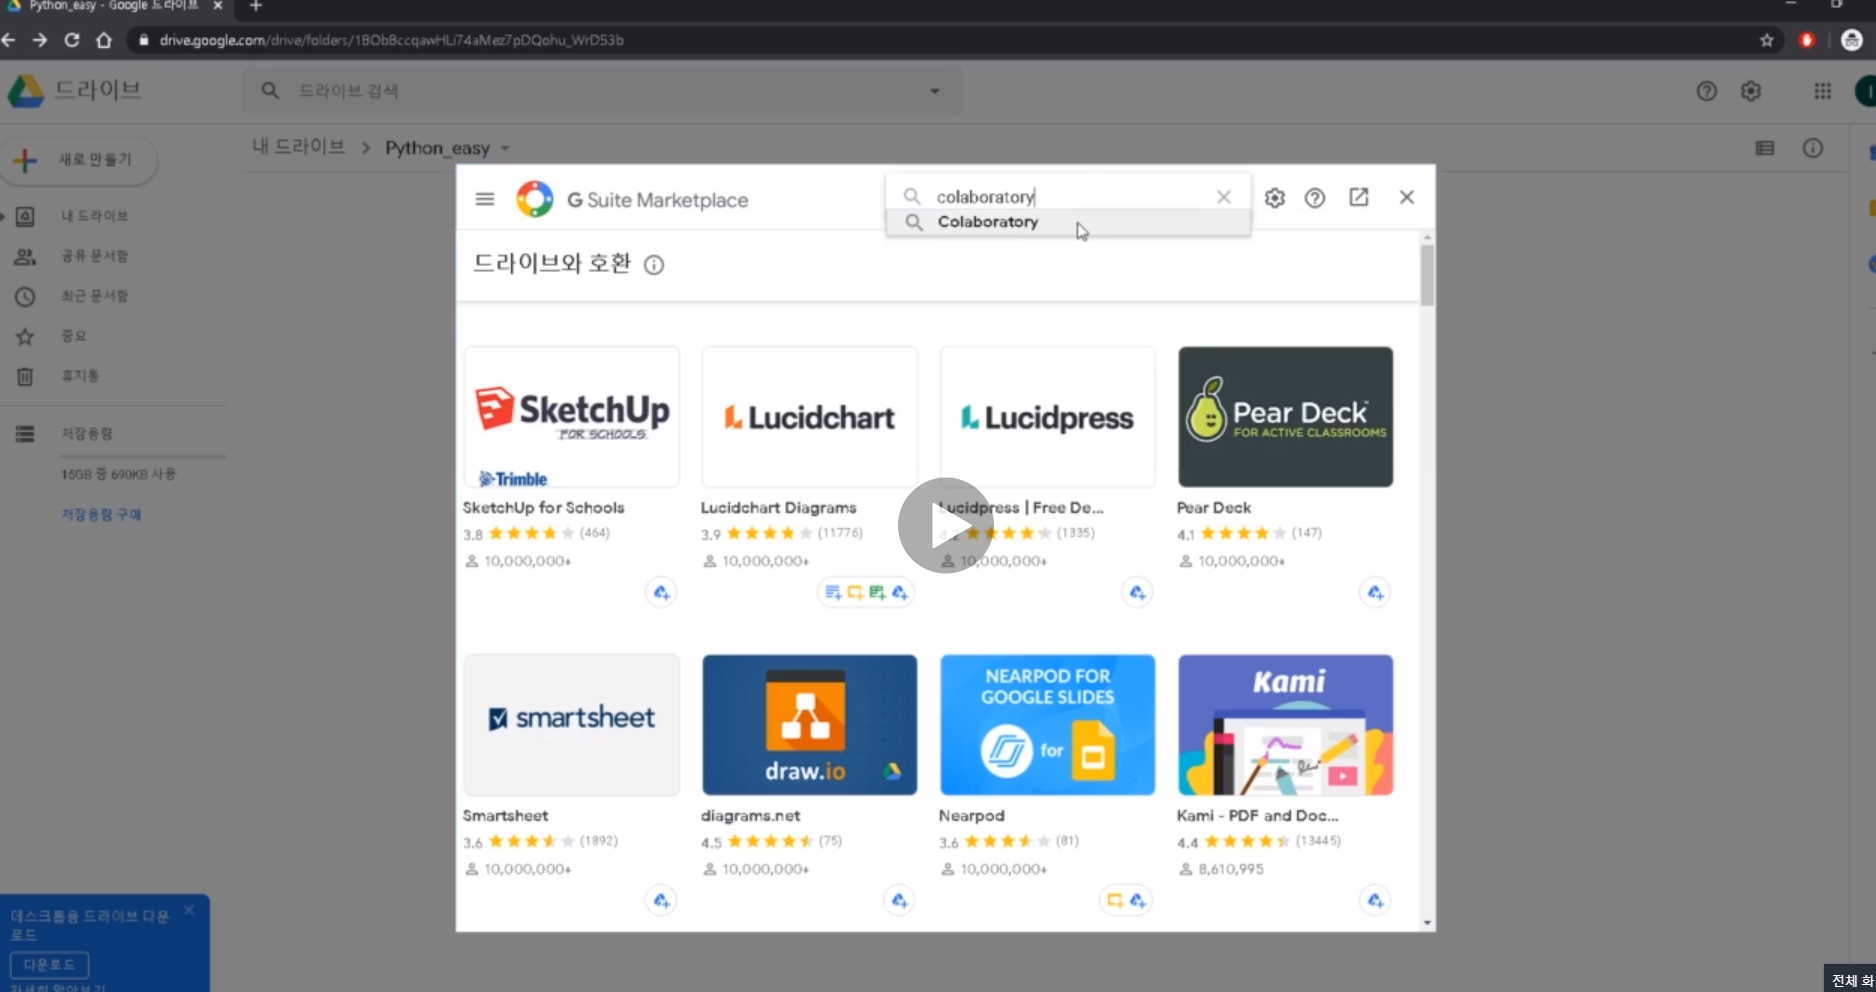Click the marketplace search input field
Screen dimensions: 1876x992
coord(1070,197)
